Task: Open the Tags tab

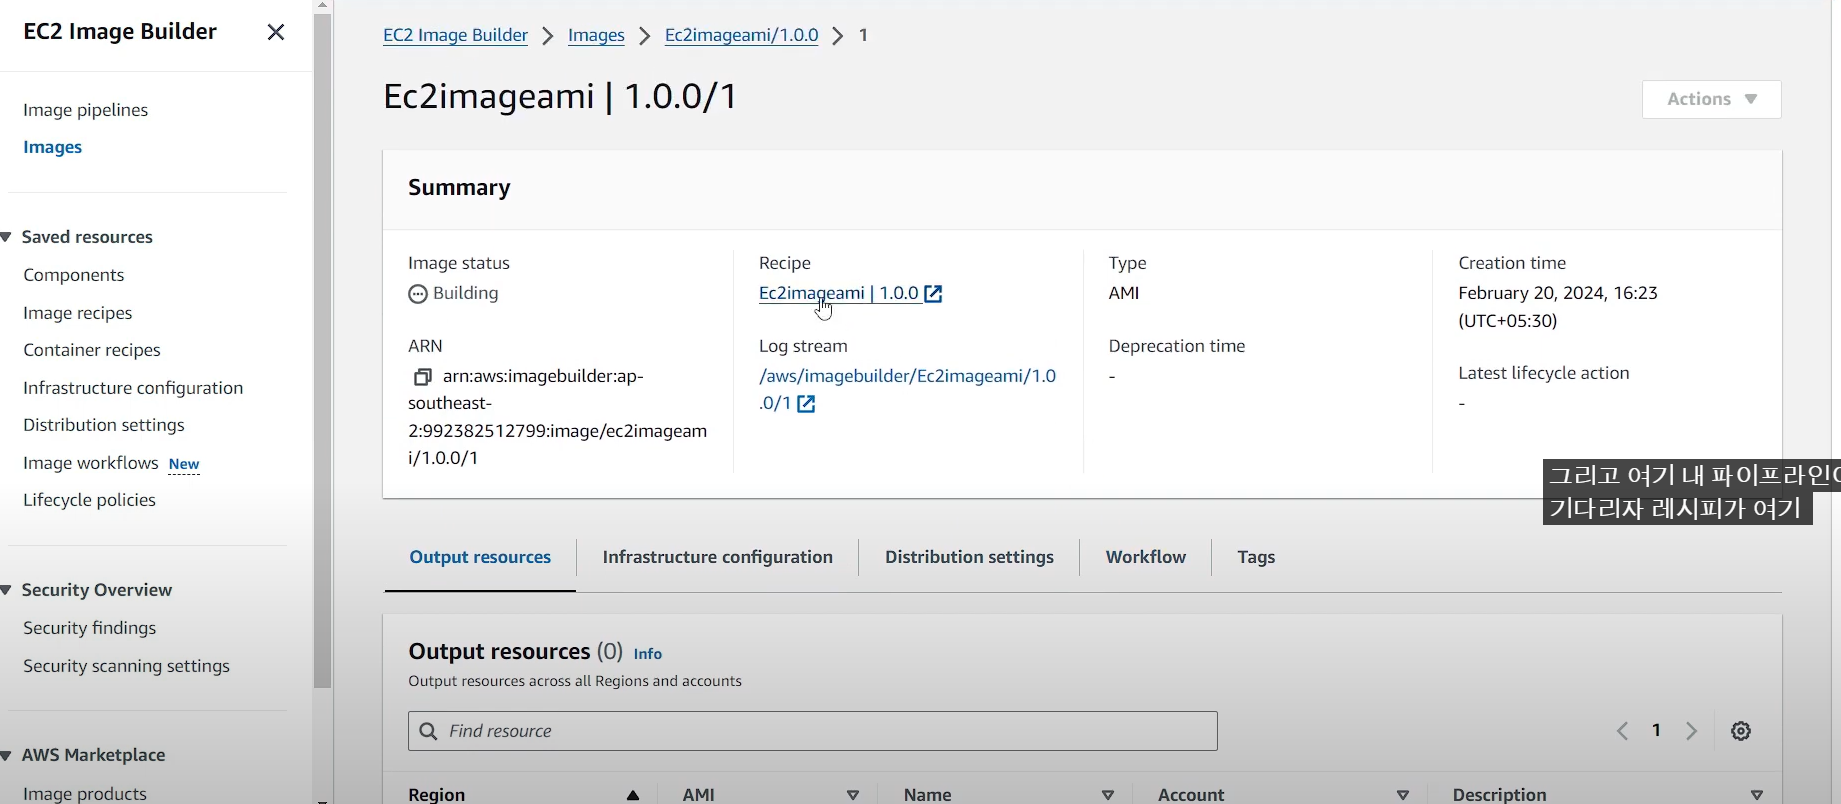Action: pyautogui.click(x=1256, y=557)
